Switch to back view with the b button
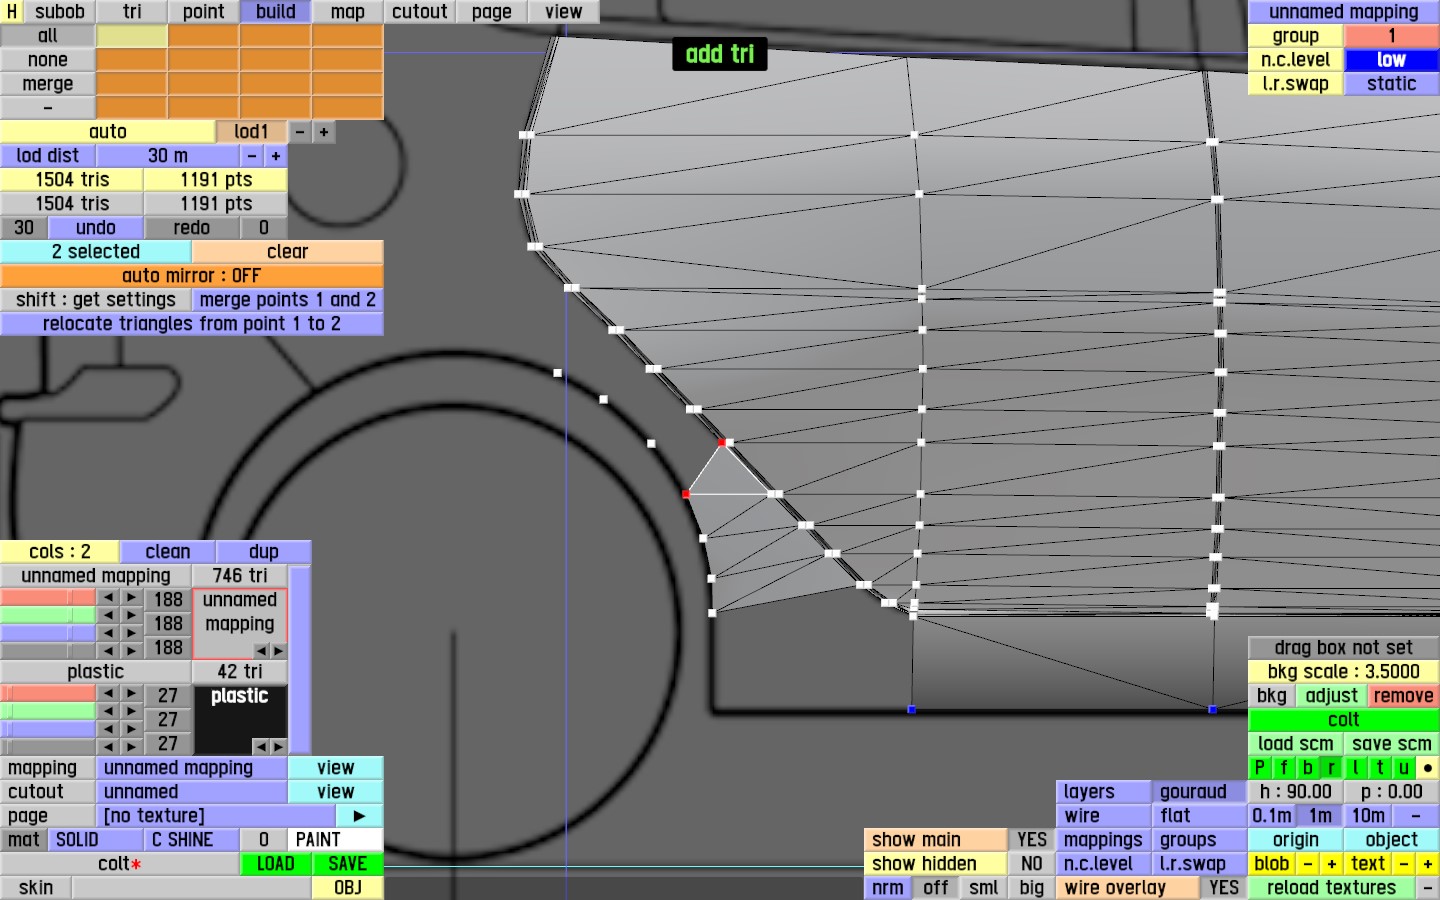The image size is (1440, 900). (1308, 768)
